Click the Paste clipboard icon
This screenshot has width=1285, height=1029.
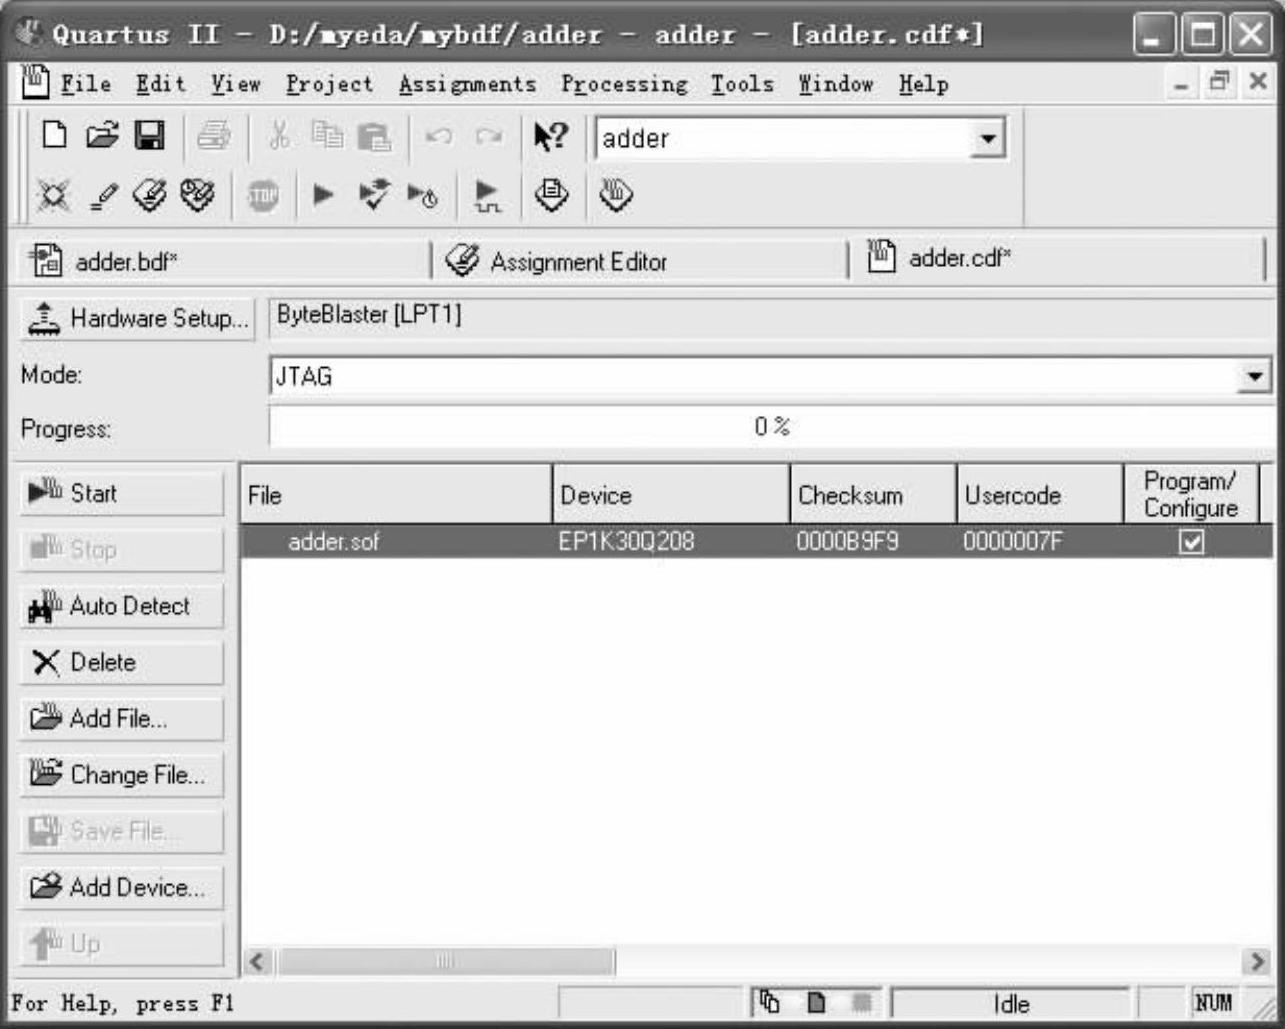374,136
